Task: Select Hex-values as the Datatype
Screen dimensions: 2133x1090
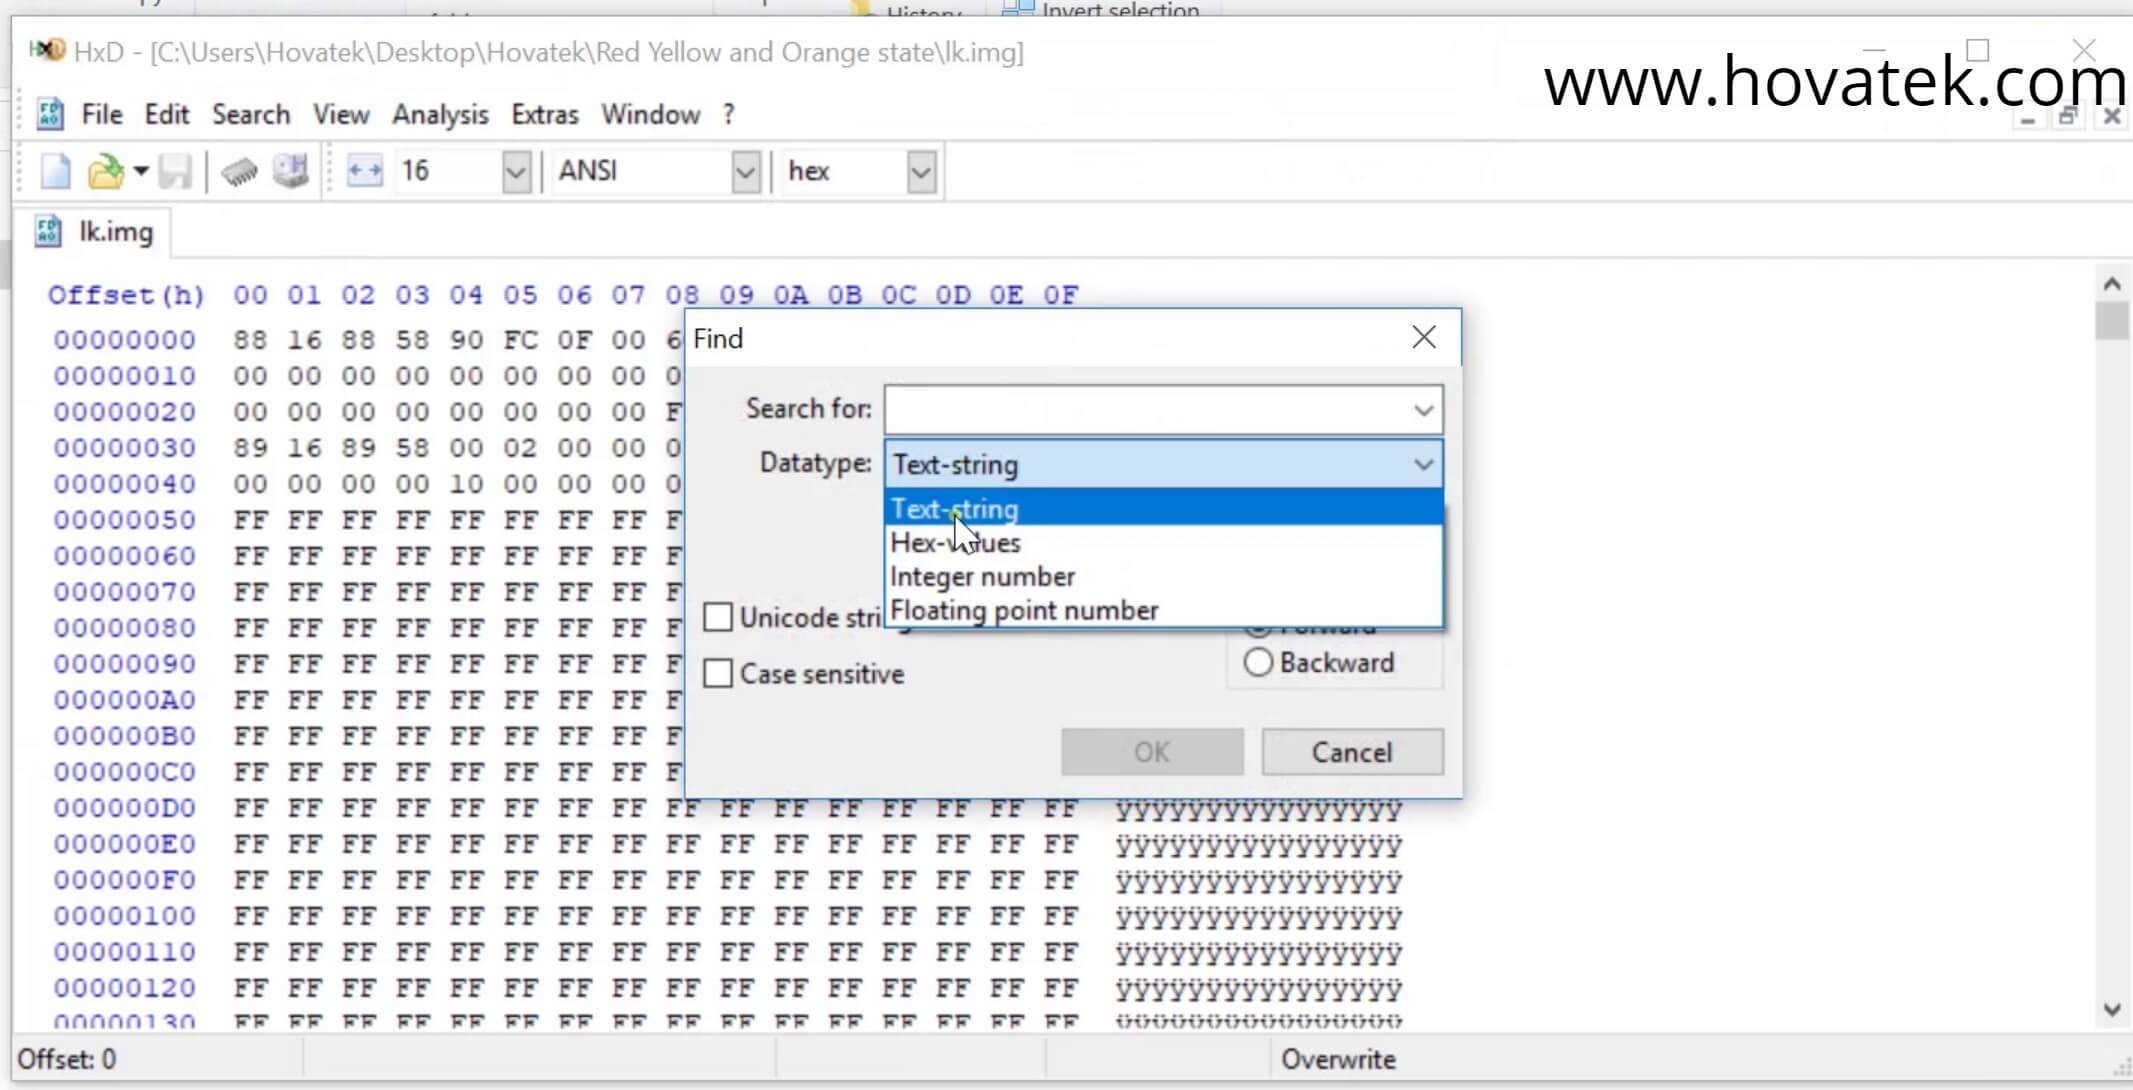Action: pos(956,542)
